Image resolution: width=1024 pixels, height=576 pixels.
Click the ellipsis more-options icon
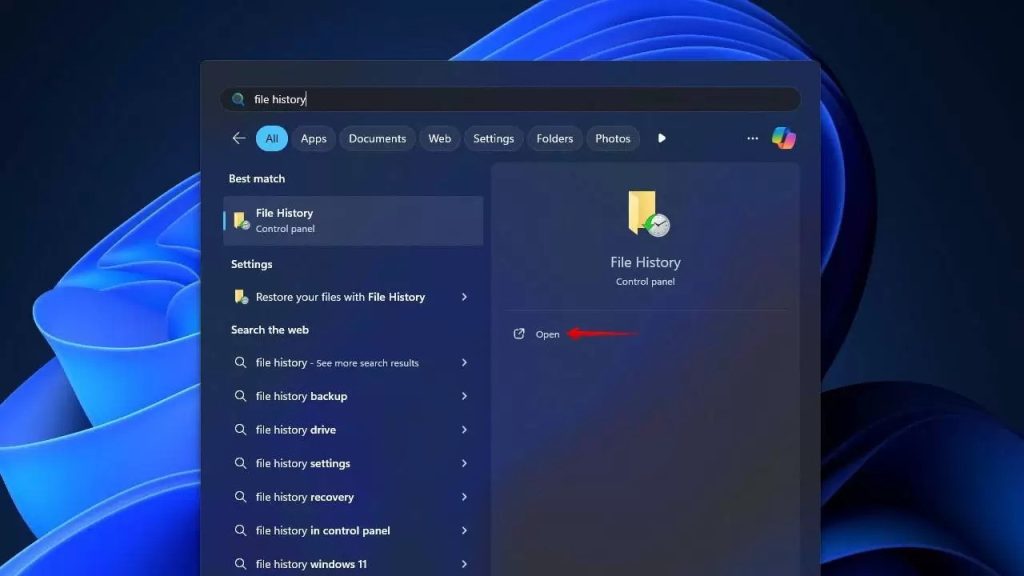tap(752, 138)
